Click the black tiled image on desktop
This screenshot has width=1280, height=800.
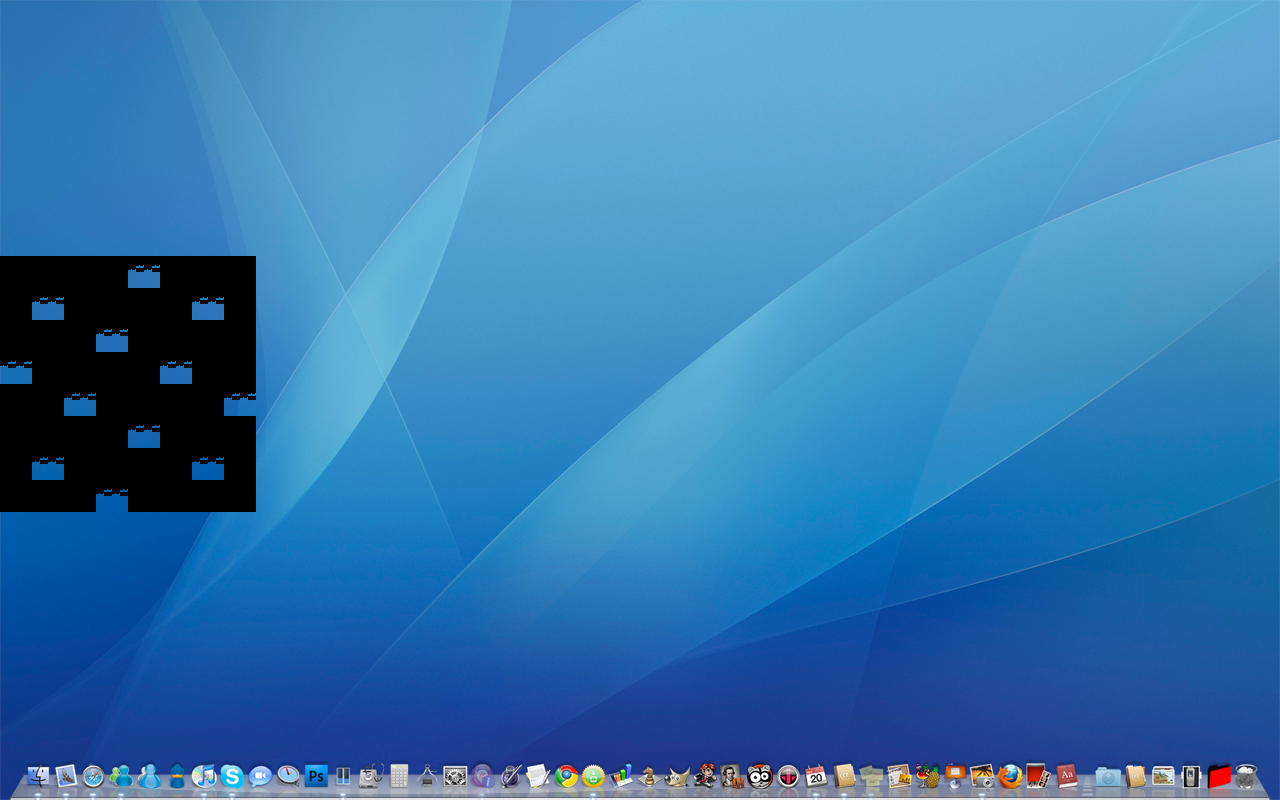coord(128,384)
